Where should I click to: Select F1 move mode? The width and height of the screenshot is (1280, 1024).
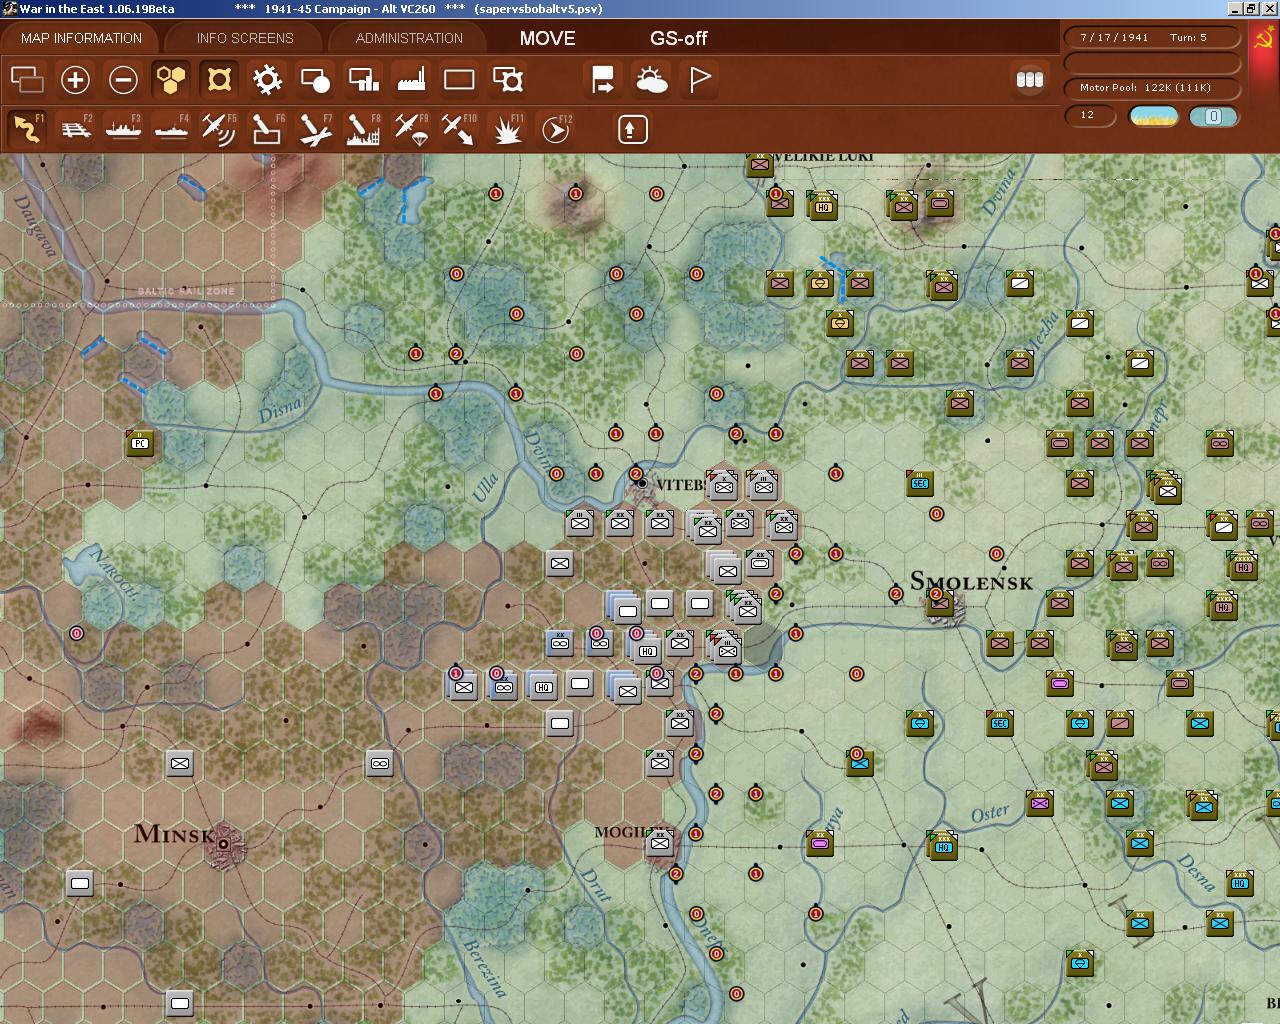point(27,129)
